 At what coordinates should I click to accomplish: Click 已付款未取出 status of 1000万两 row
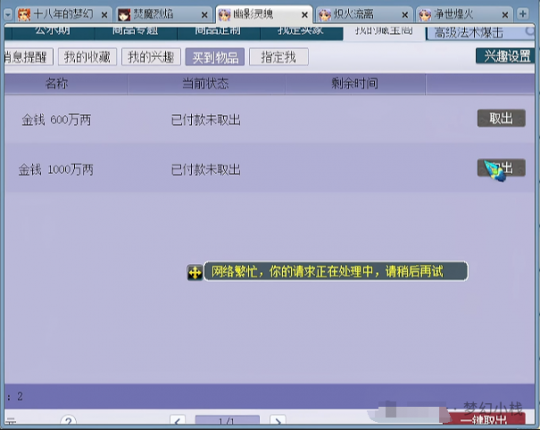(x=206, y=169)
